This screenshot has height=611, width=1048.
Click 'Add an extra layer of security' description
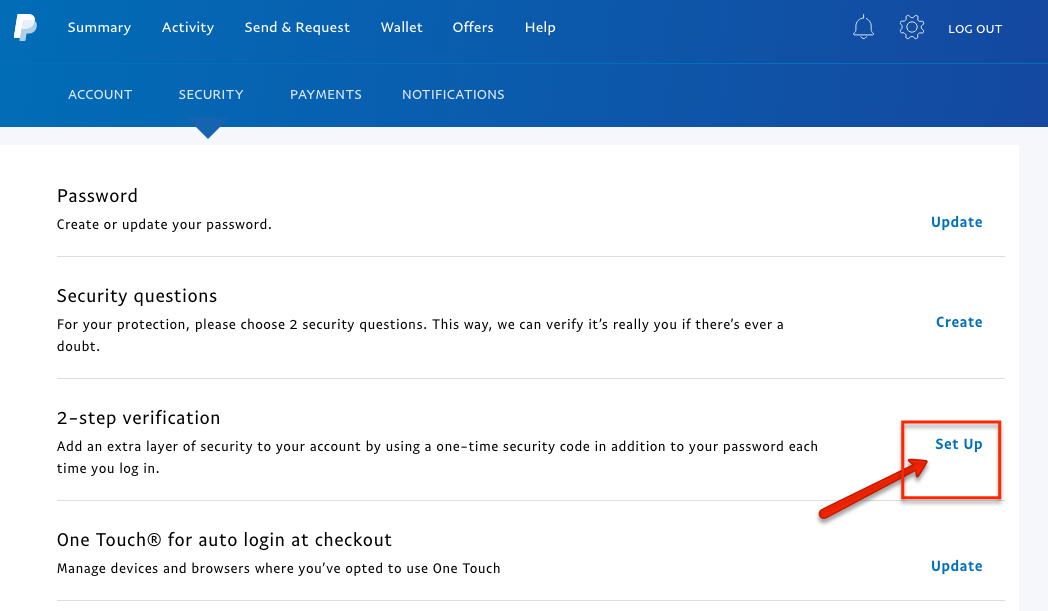[437, 457]
